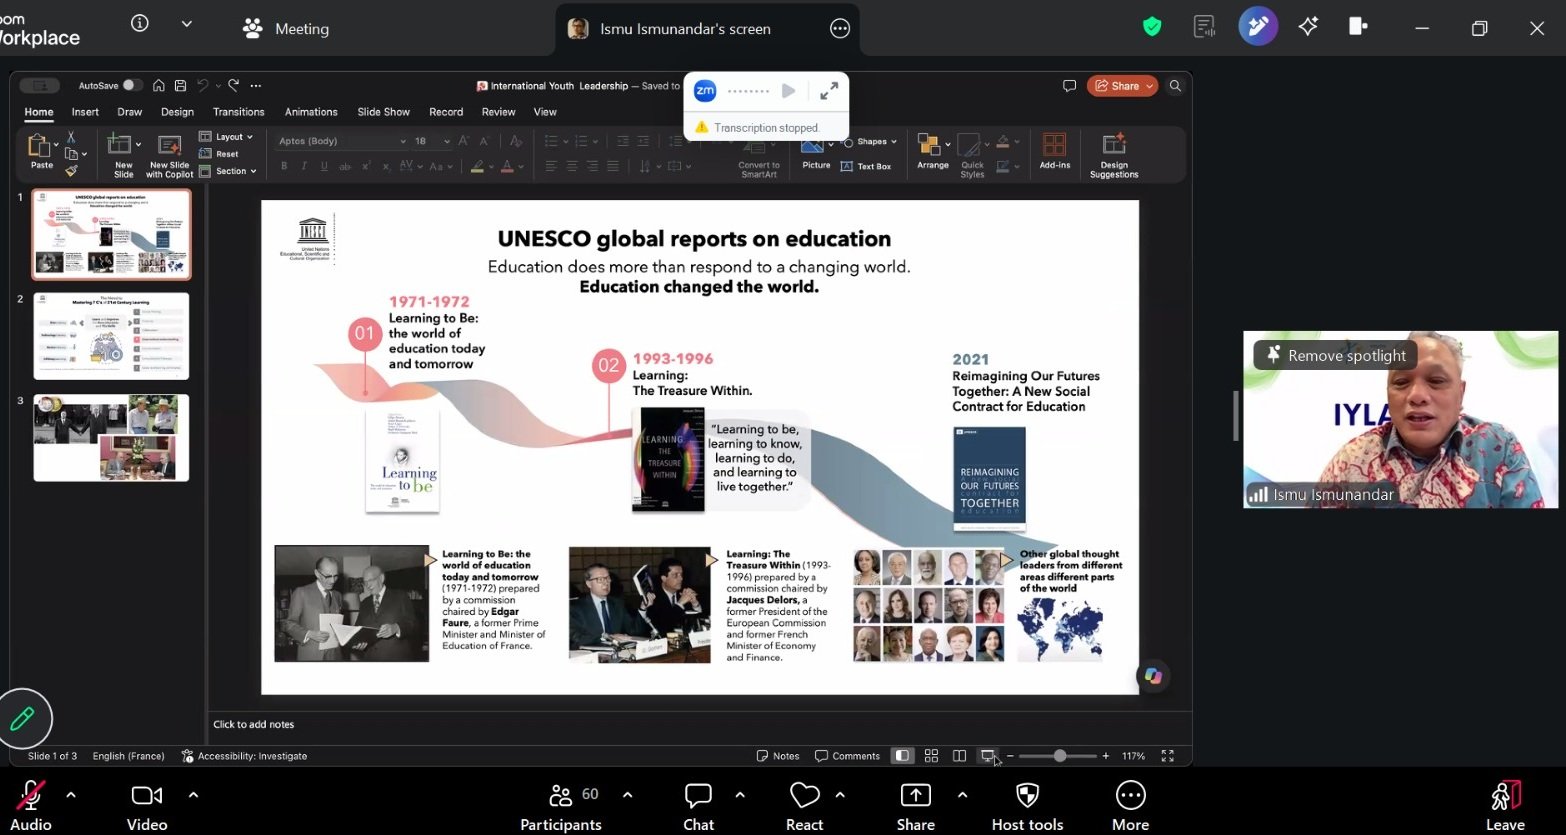1566x835 pixels.
Task: Toggle Underline formatting
Action: [x=324, y=166]
